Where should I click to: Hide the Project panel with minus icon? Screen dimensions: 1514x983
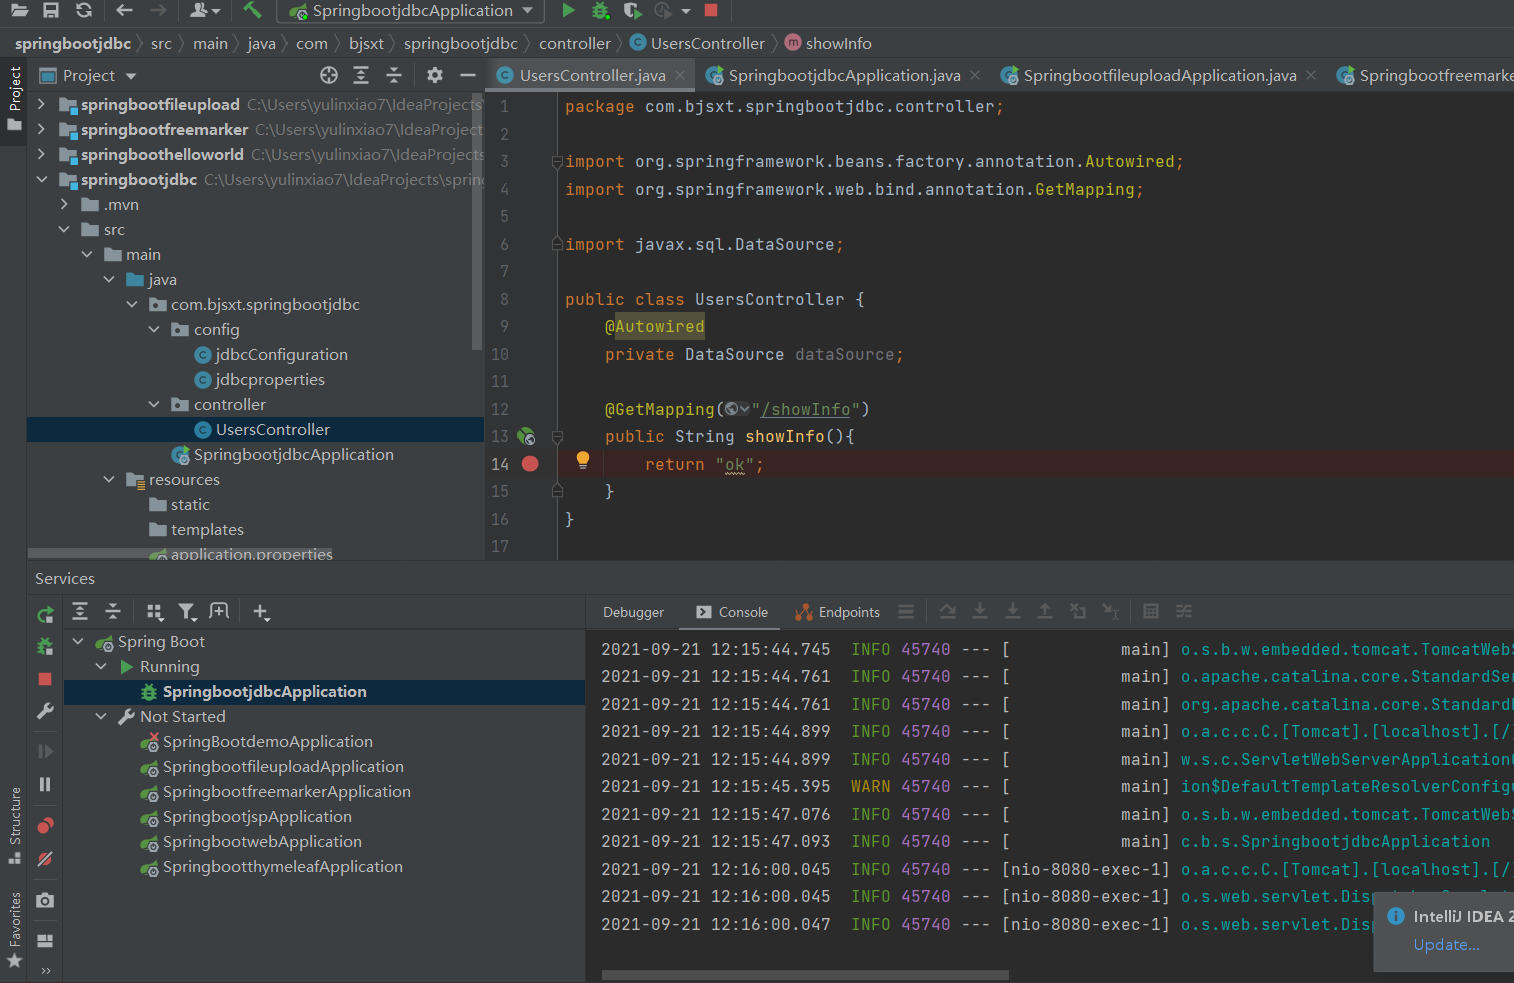point(467,75)
